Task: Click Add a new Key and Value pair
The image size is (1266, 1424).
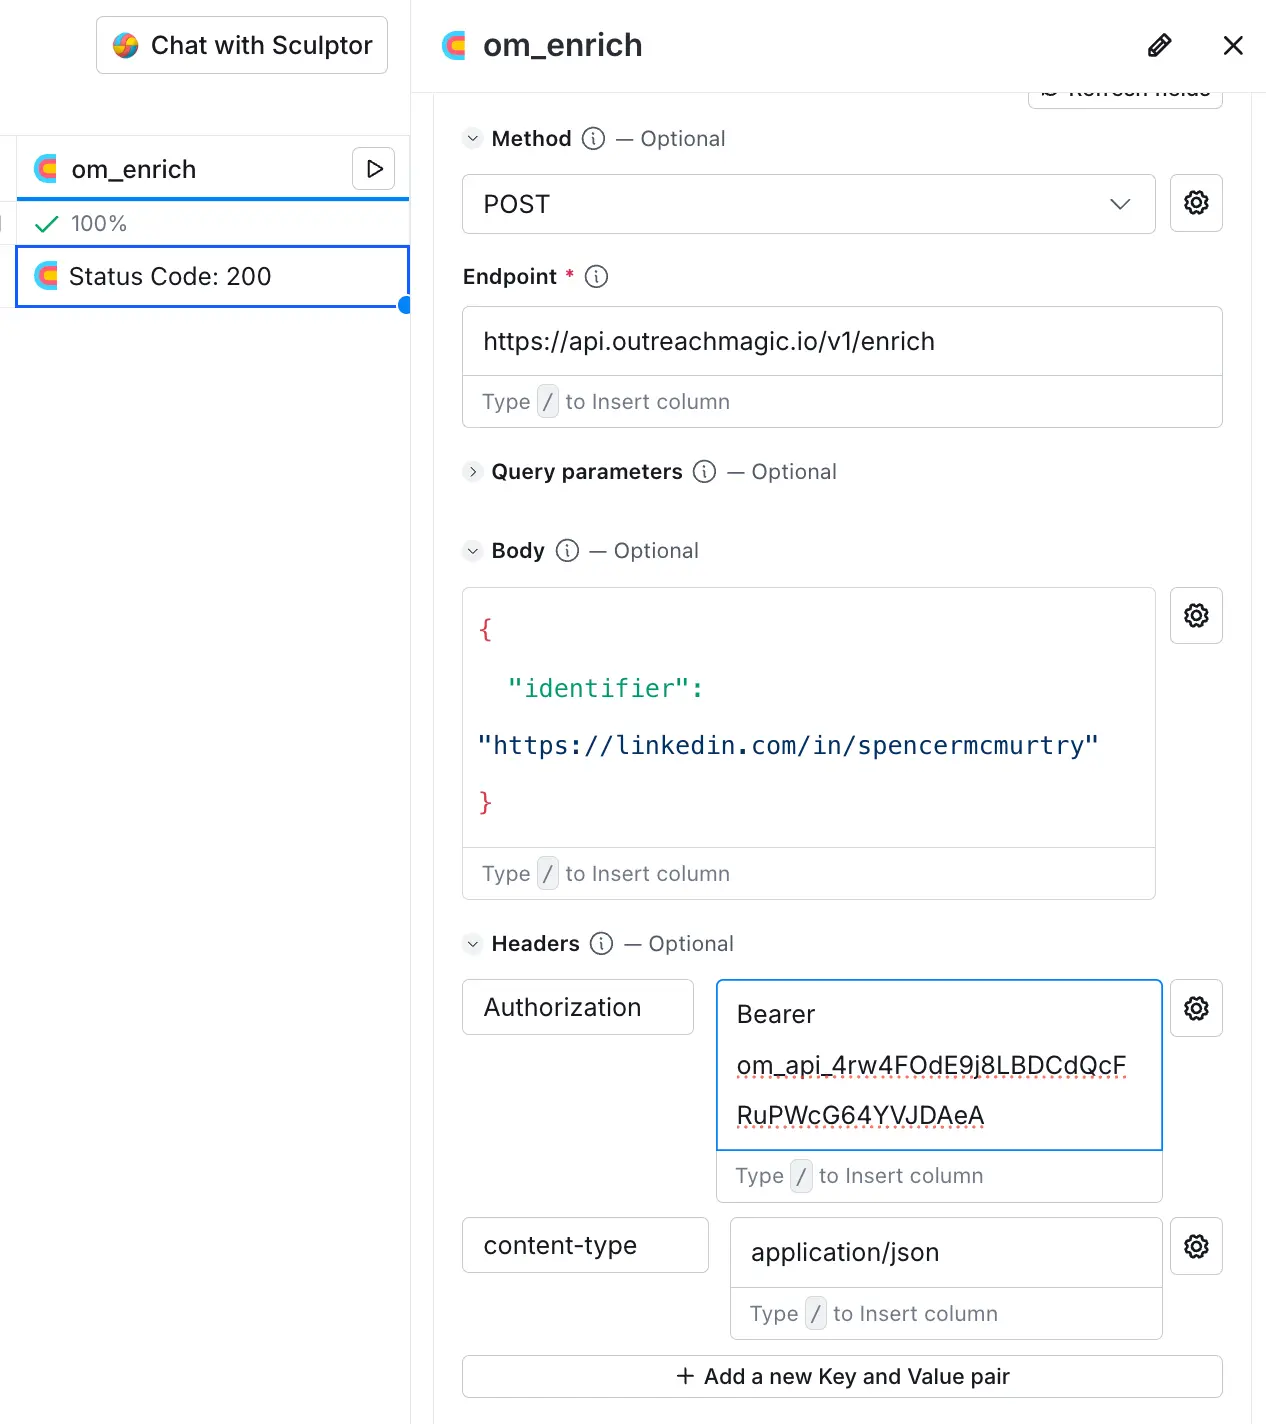Action: pos(841,1376)
